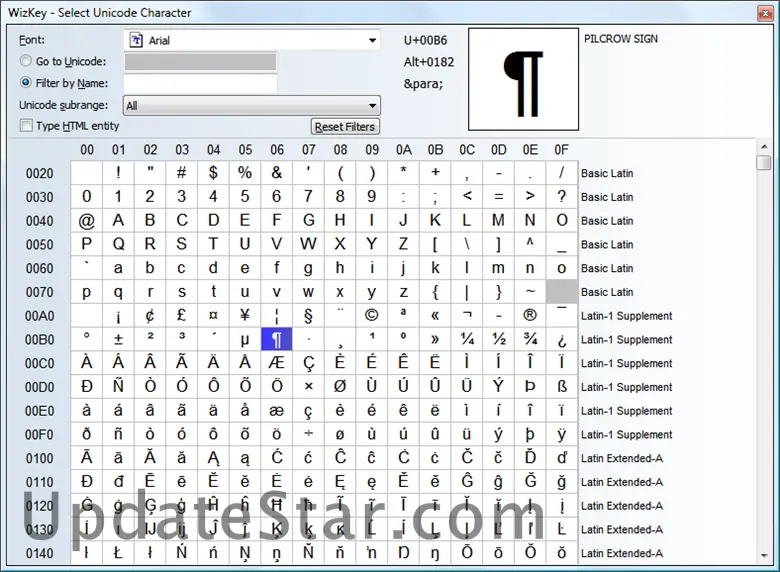Click the scroll up arrow of the grid
This screenshot has width=780, height=572.
(764, 147)
